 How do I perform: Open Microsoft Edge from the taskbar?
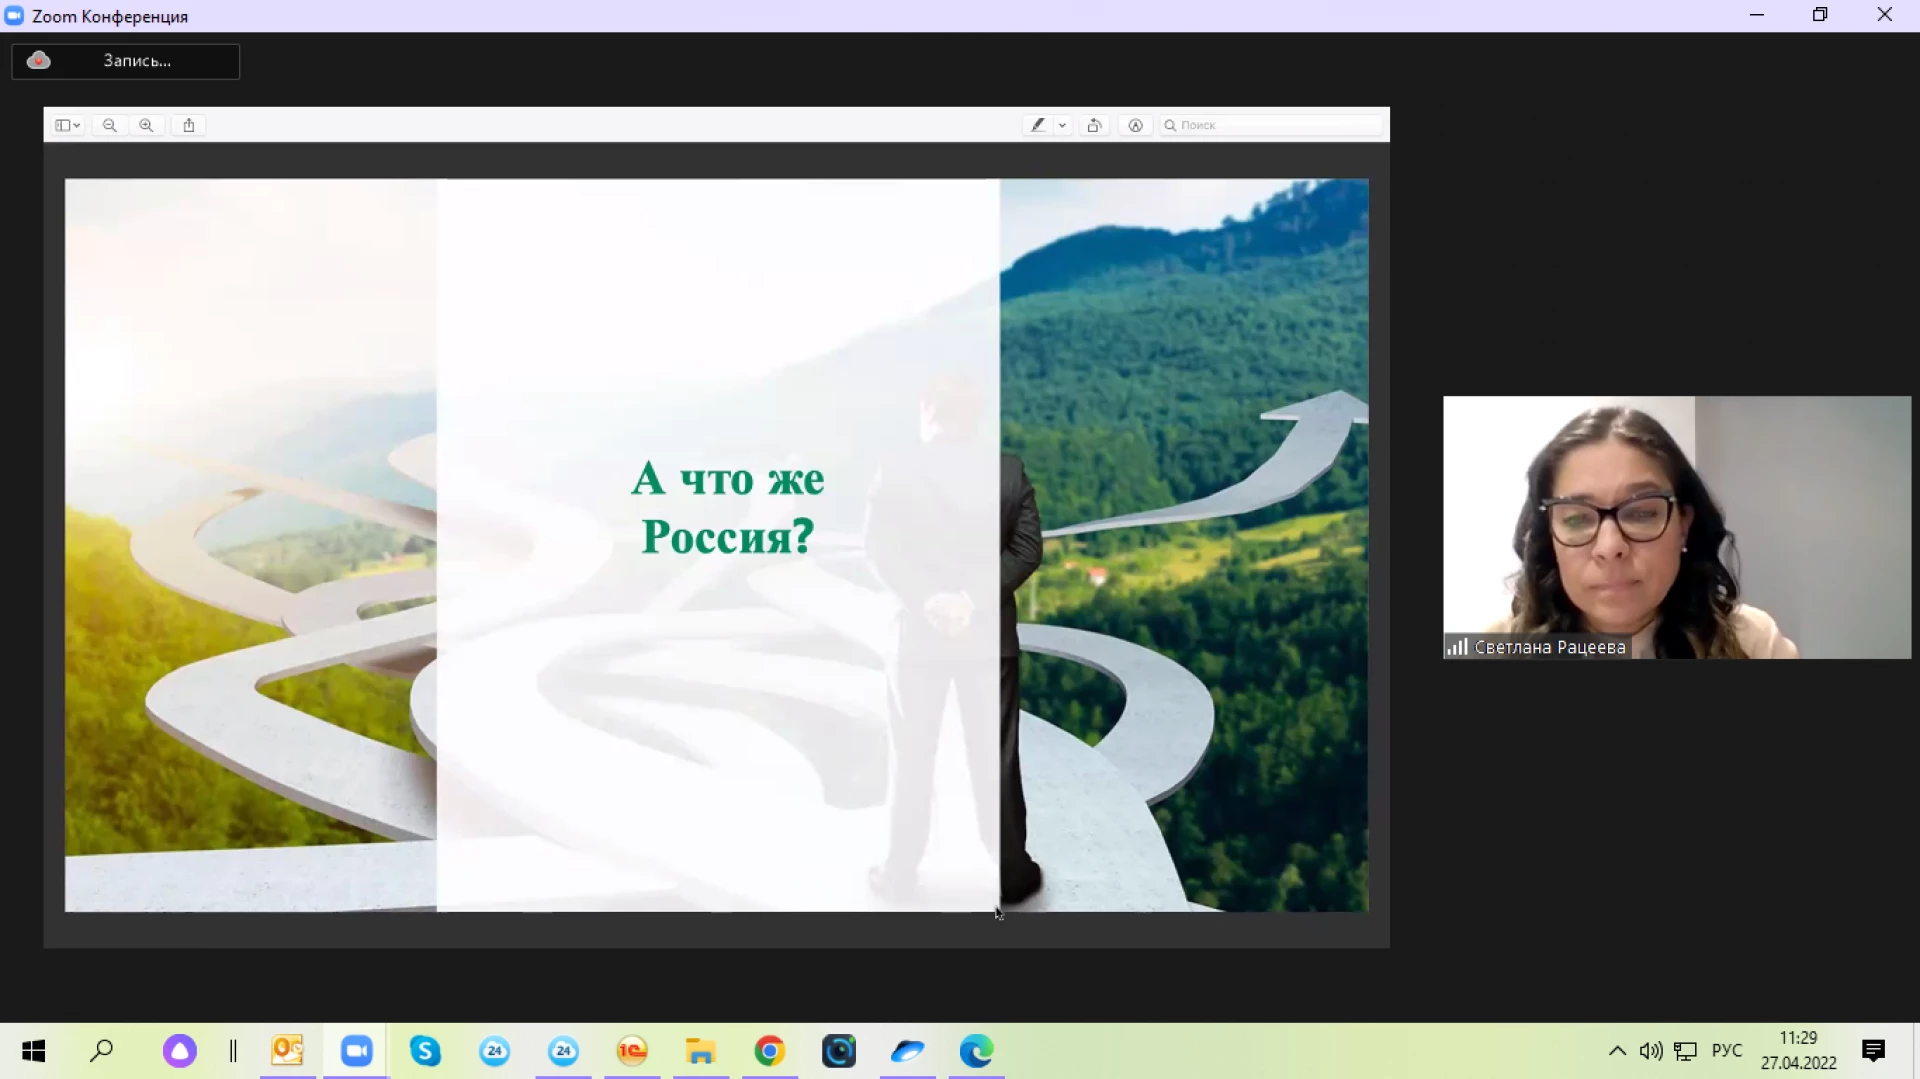point(977,1051)
